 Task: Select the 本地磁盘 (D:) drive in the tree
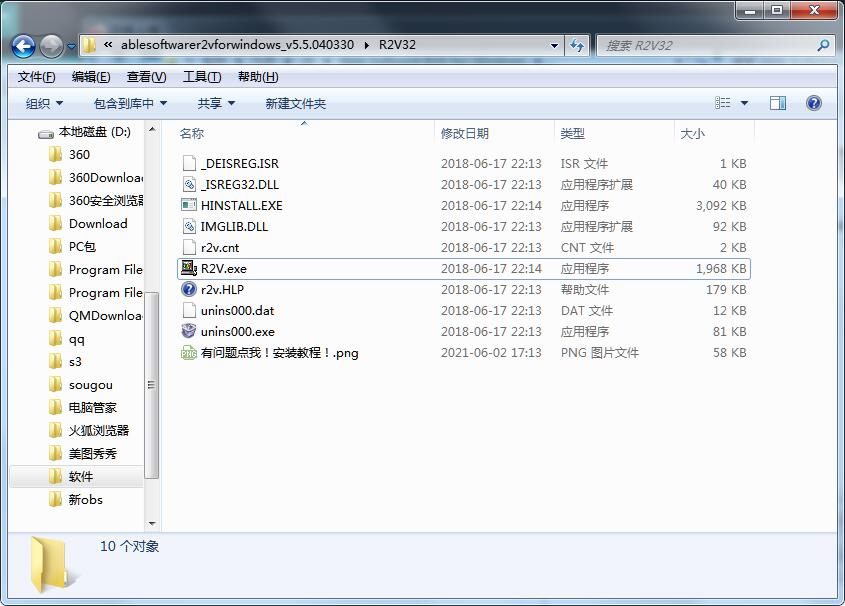point(84,133)
